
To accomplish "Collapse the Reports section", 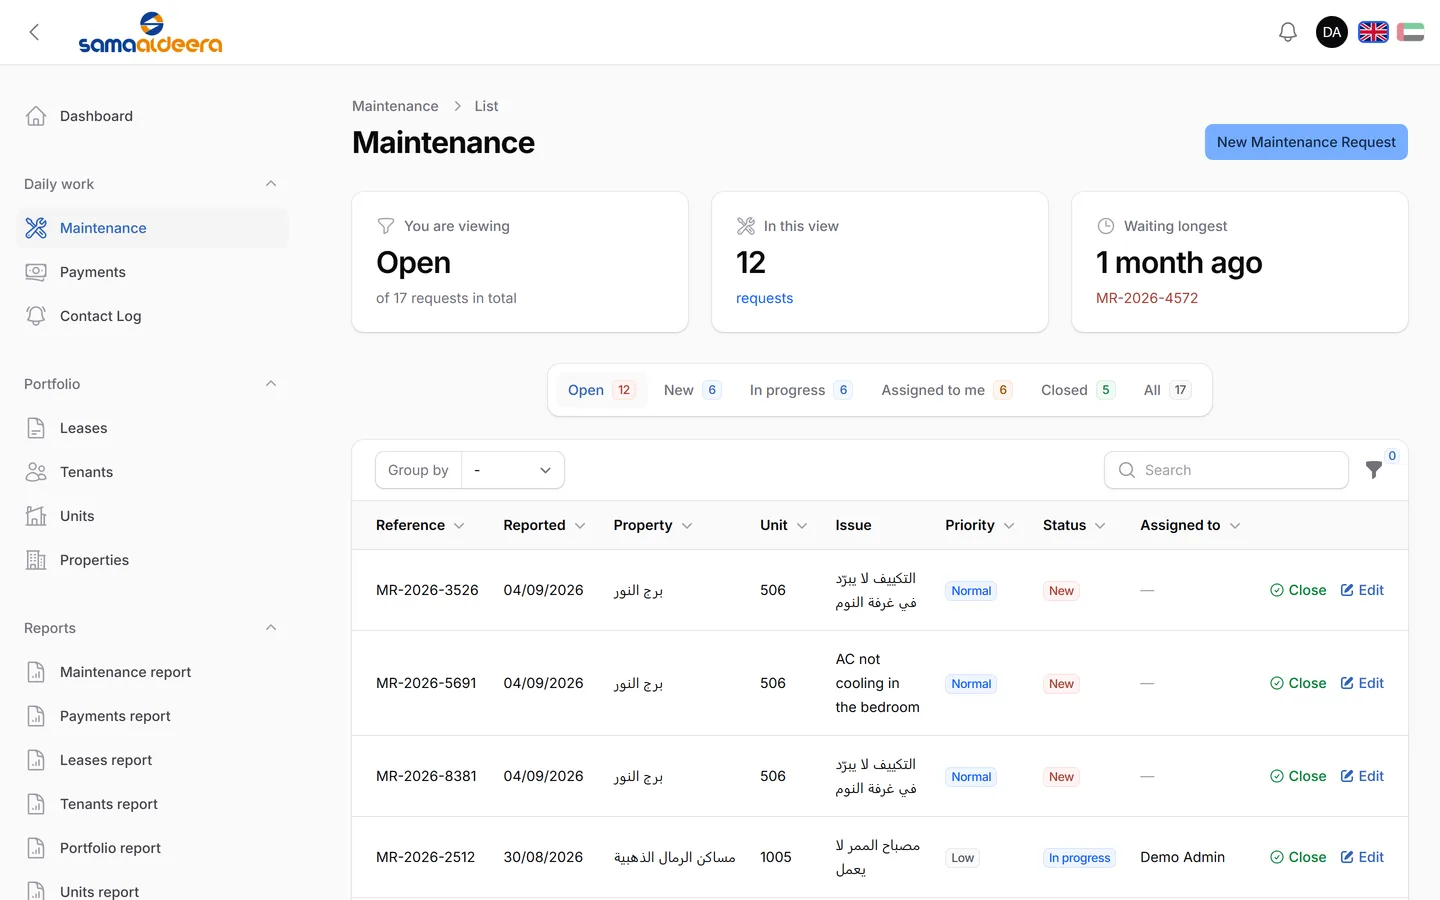I will point(271,628).
